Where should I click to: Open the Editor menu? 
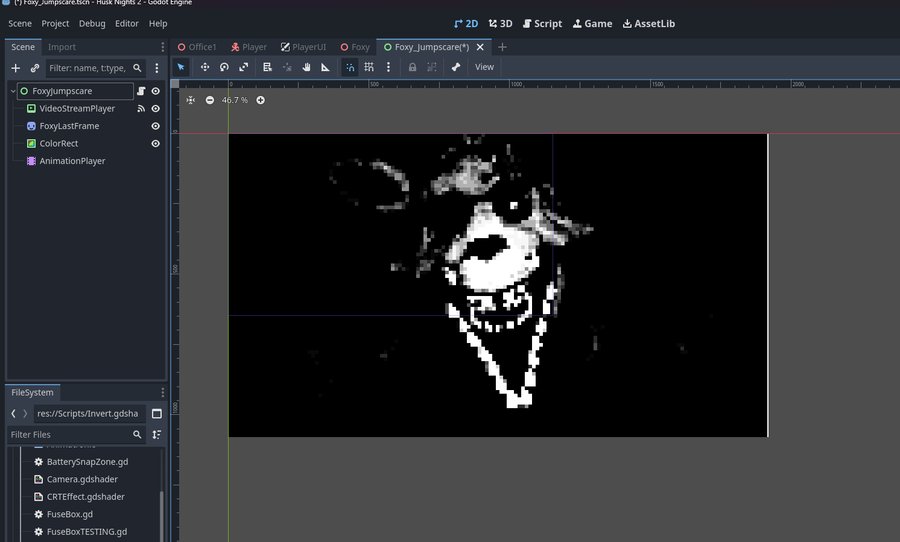click(127, 24)
